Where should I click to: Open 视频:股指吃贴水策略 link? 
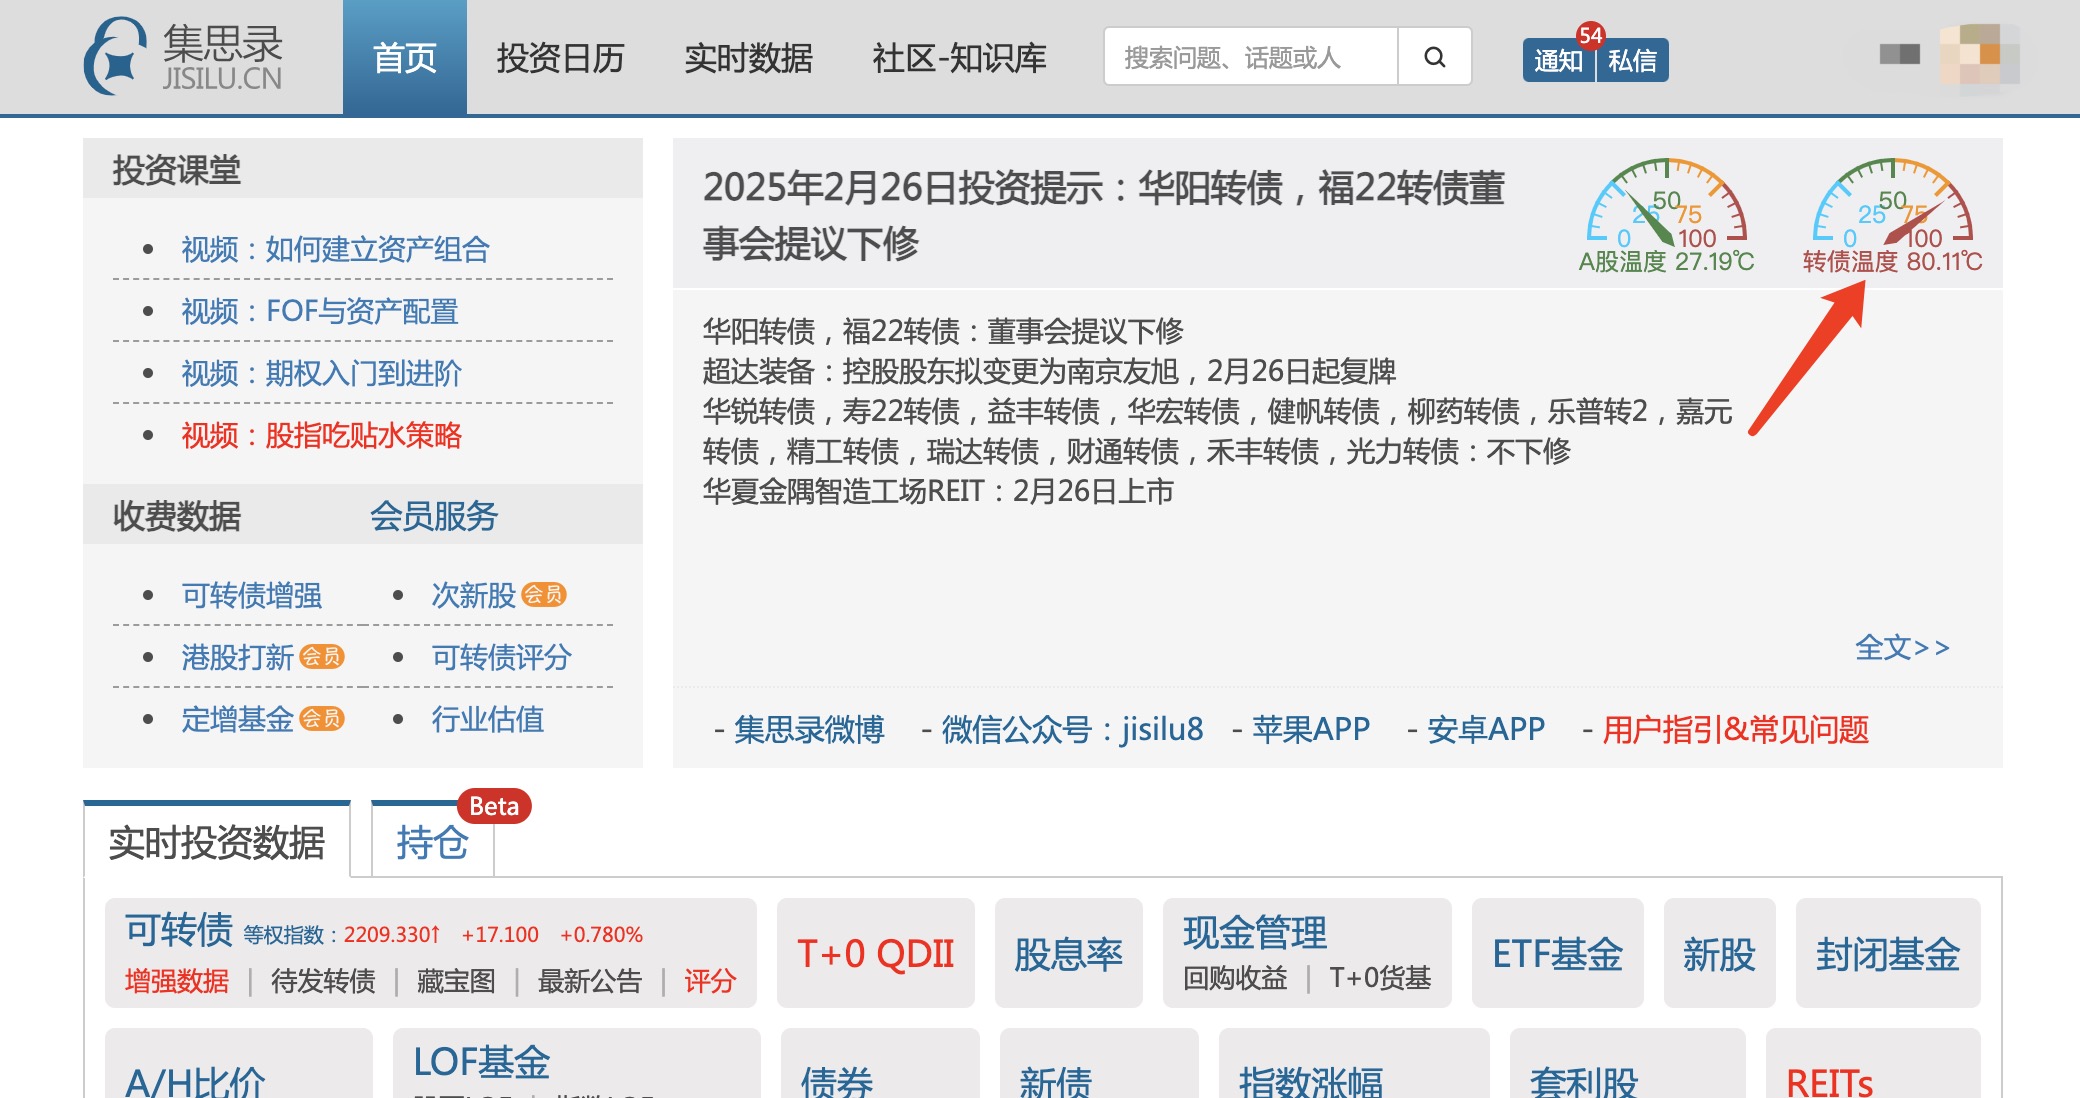[x=321, y=435]
